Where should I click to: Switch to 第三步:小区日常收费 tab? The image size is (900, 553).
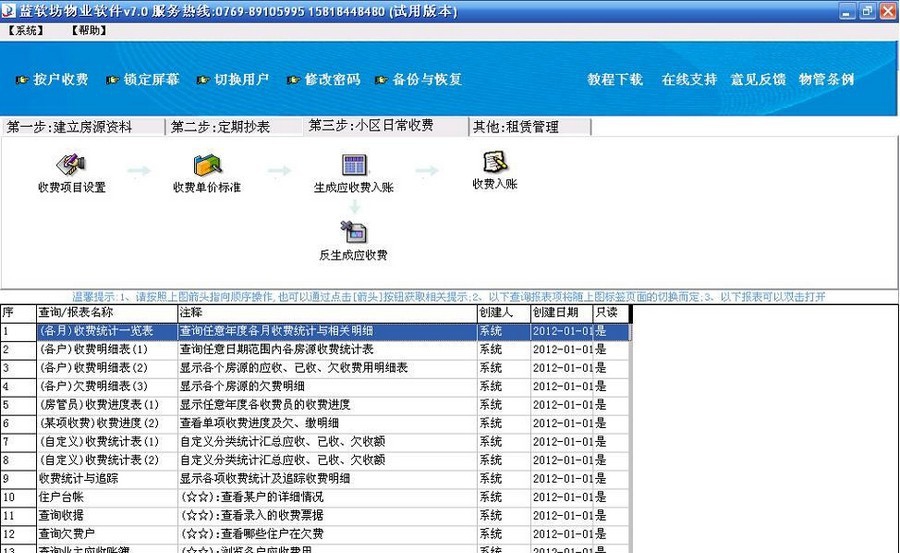386,125
